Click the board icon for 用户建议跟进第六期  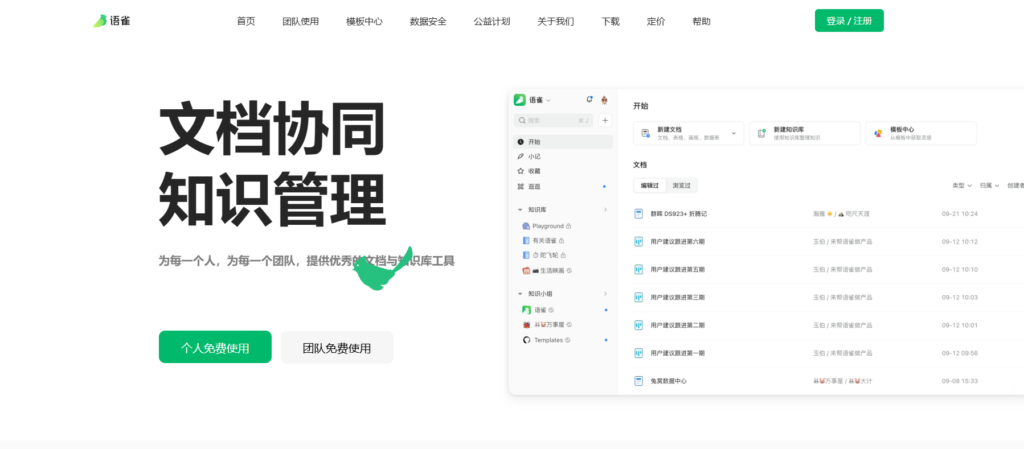(x=639, y=241)
